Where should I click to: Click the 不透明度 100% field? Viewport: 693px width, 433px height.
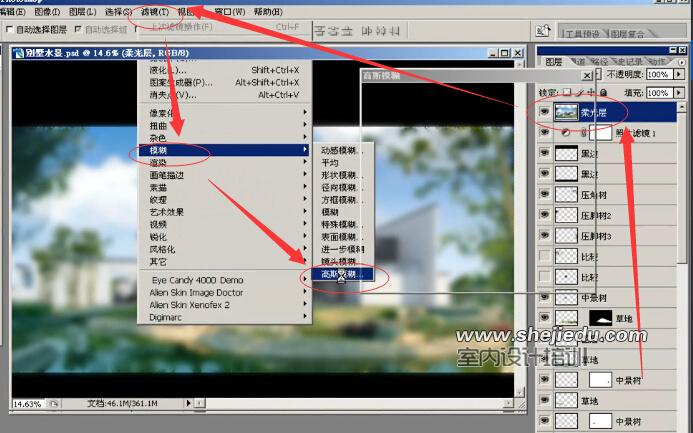point(660,74)
